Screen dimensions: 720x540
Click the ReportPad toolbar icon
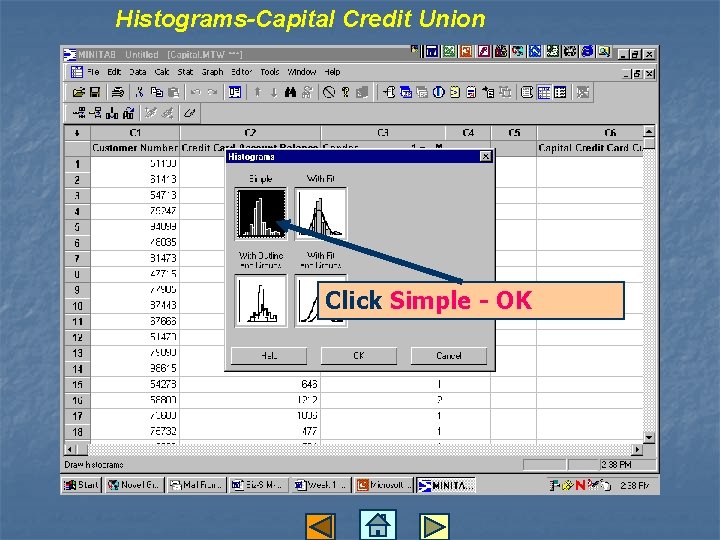tap(471, 92)
